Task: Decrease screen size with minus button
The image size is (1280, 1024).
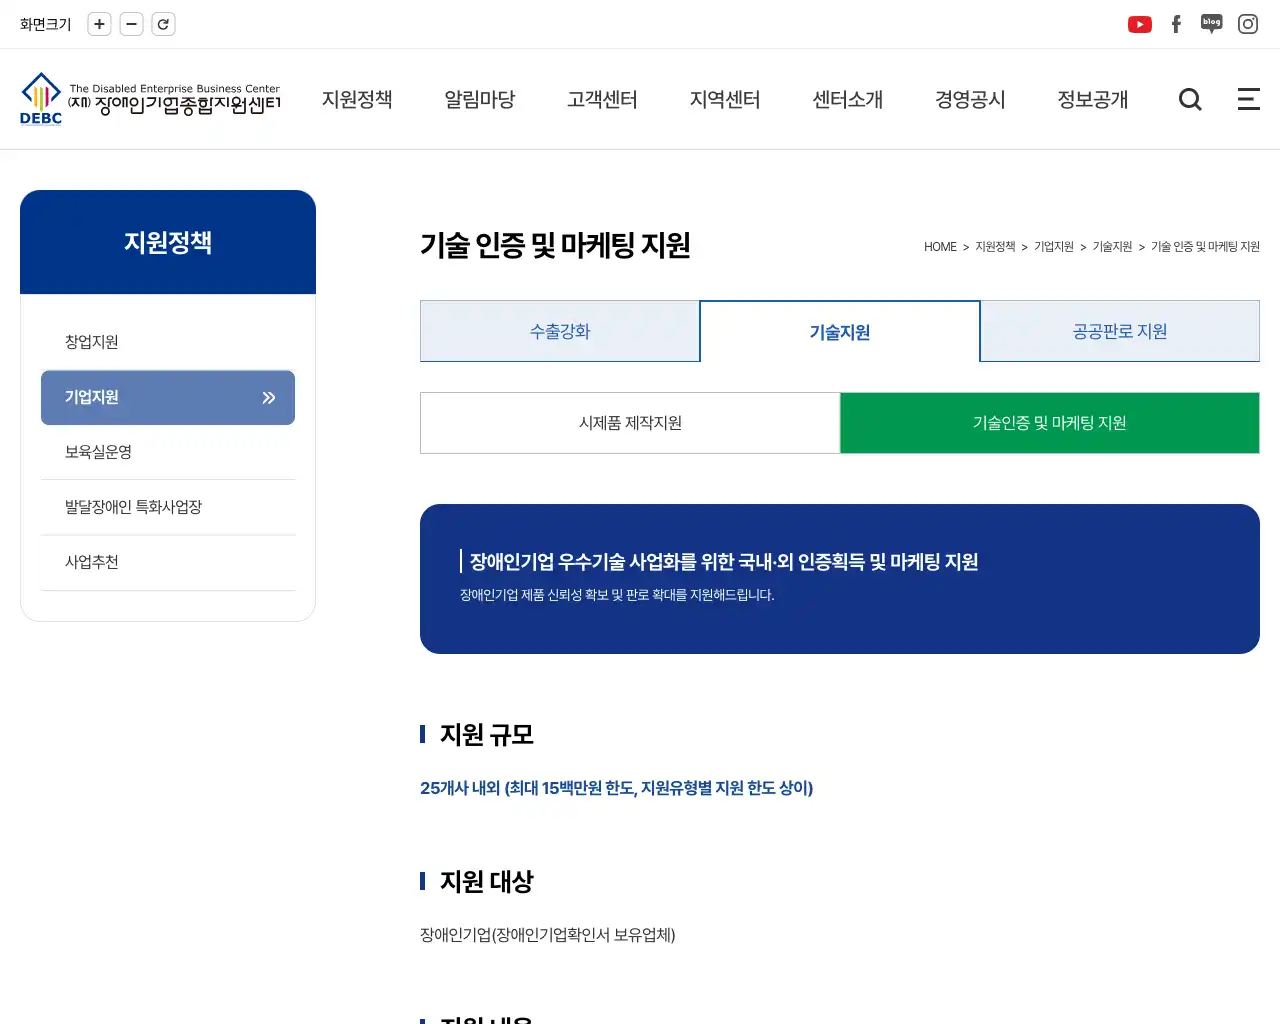Action: click(x=131, y=24)
